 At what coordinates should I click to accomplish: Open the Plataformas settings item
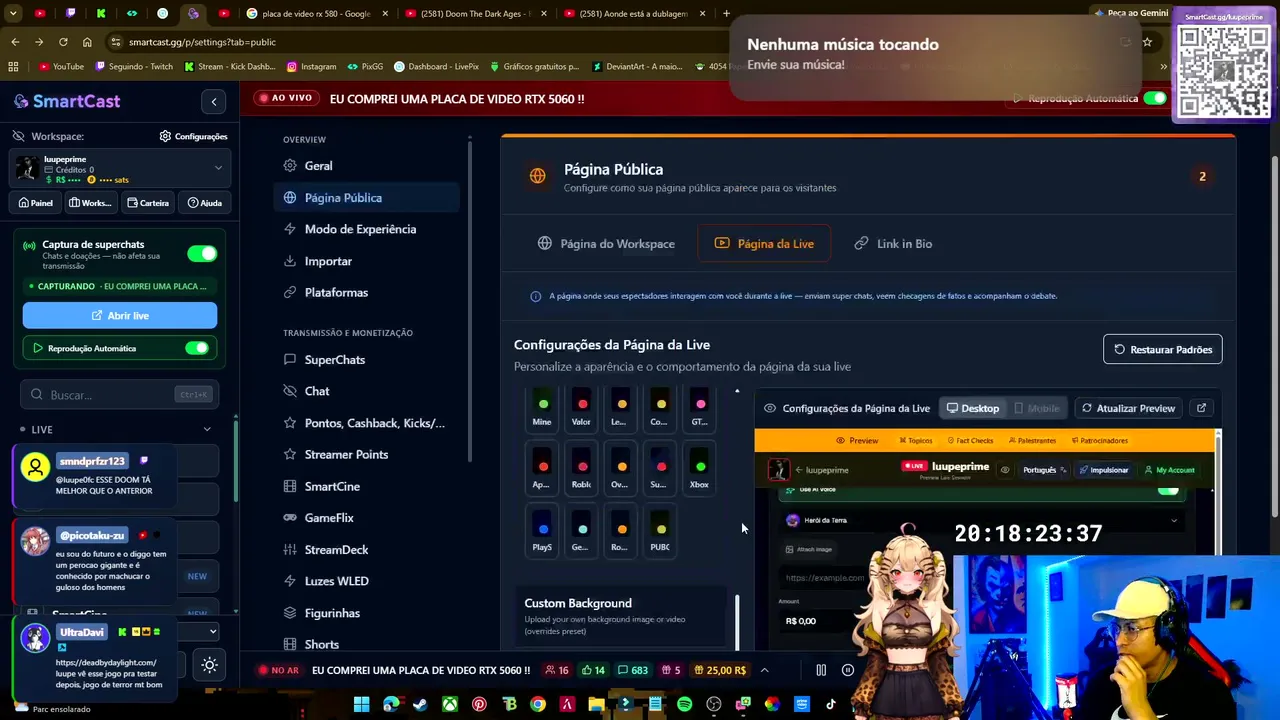click(x=366, y=292)
